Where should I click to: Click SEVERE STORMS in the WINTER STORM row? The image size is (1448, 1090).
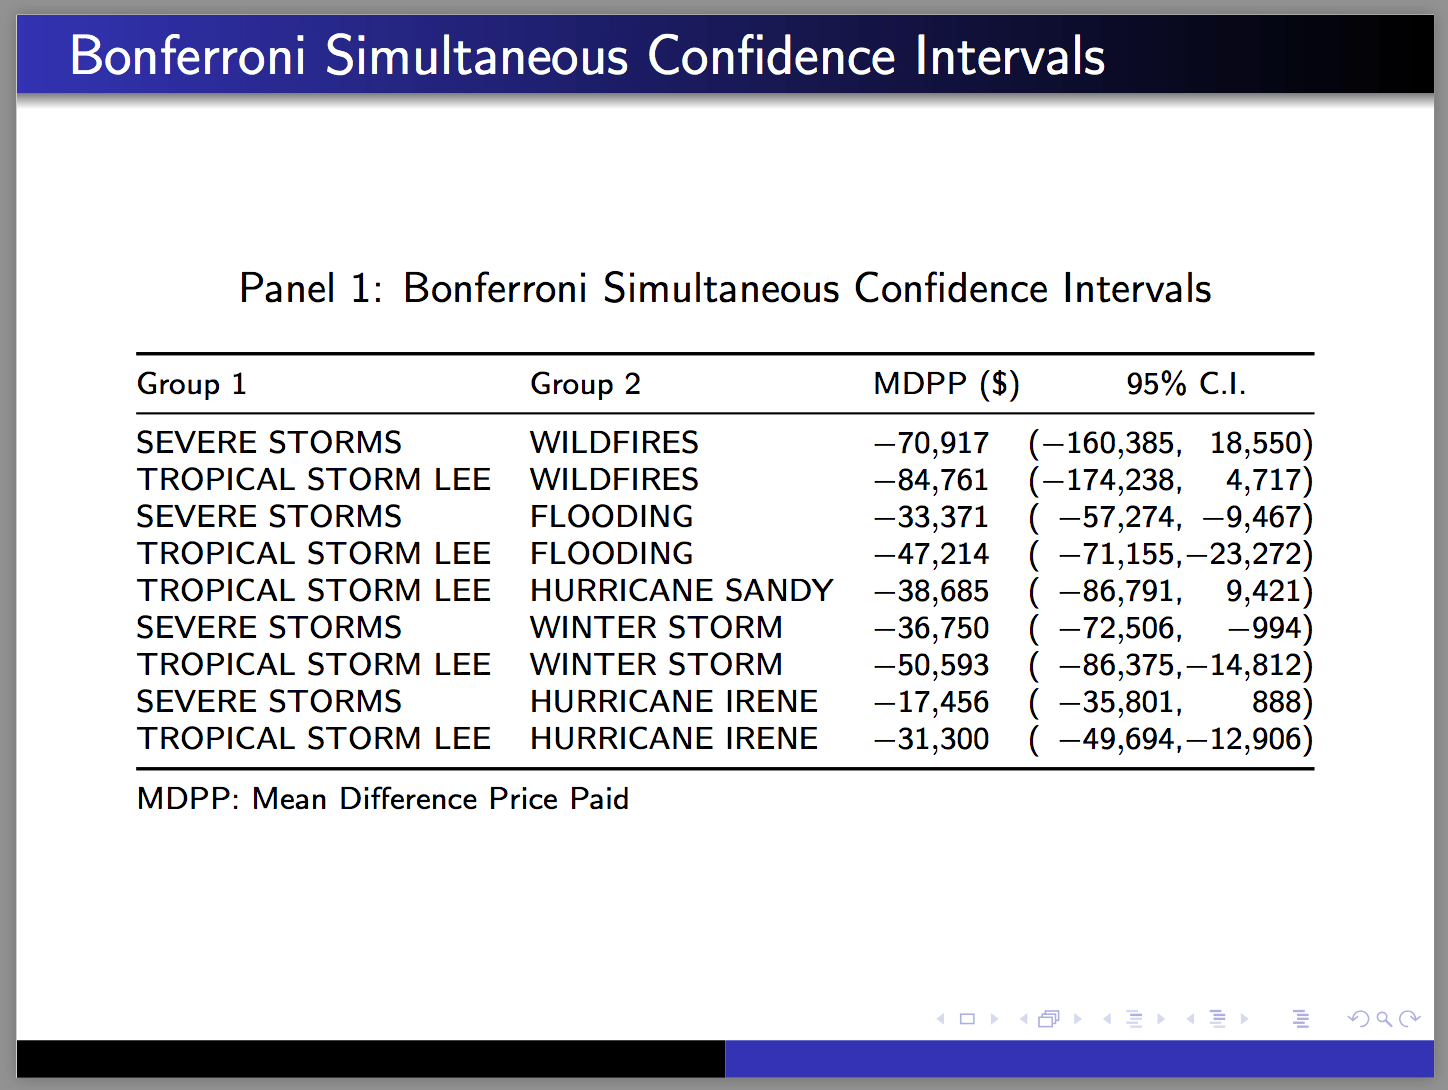tap(269, 627)
